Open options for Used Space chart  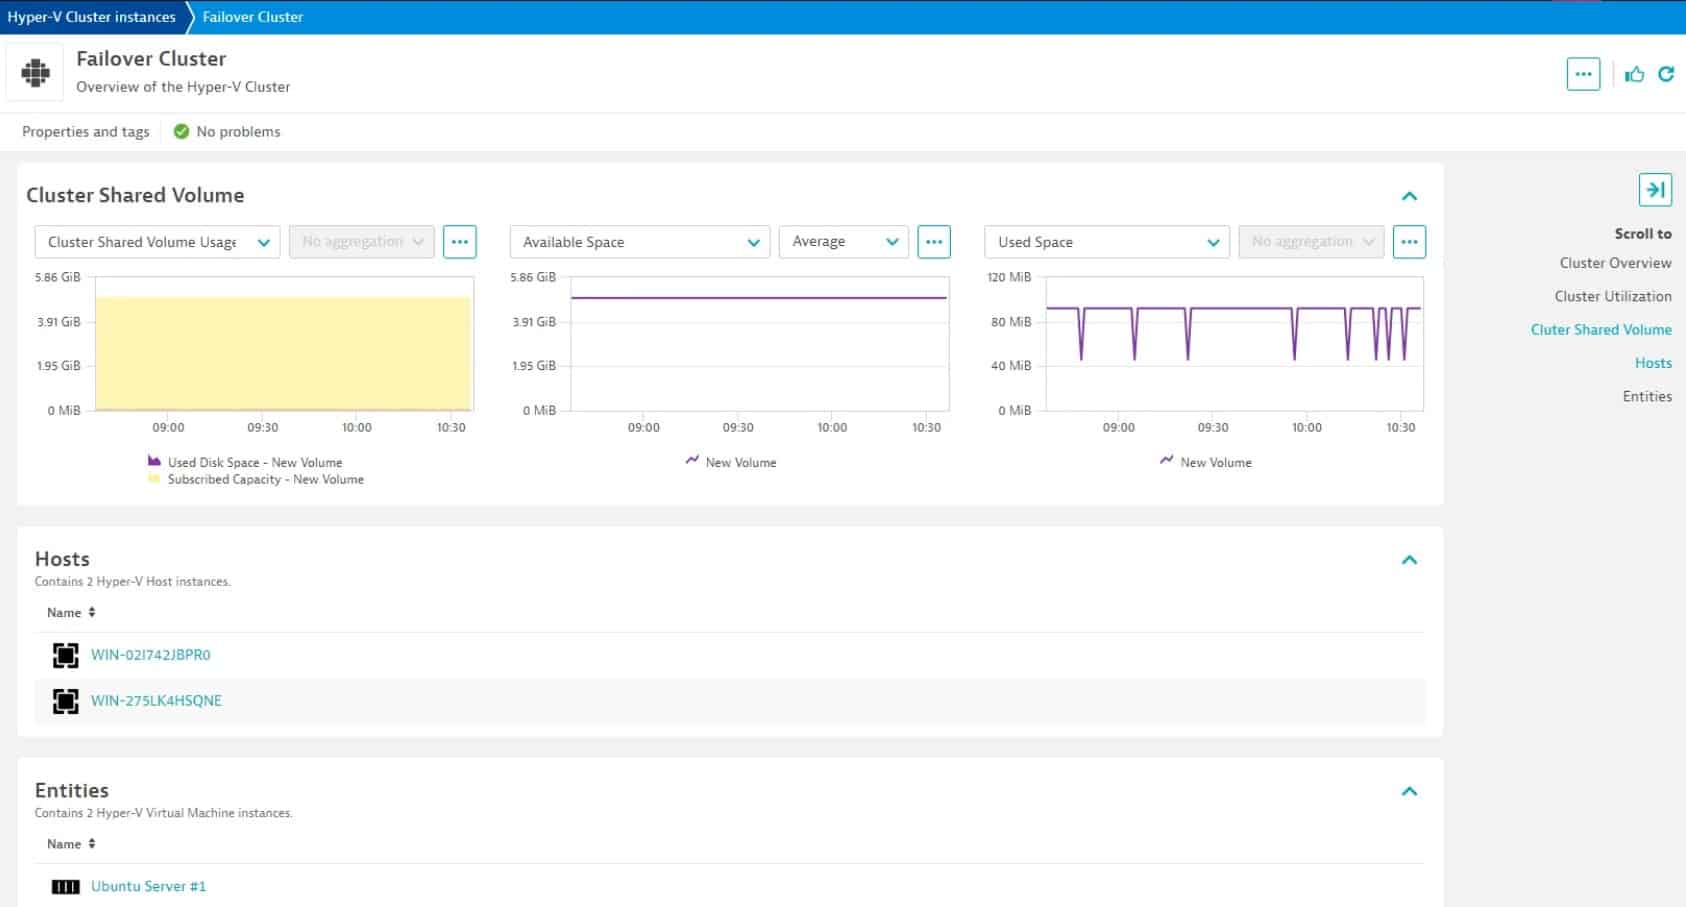pyautogui.click(x=1409, y=242)
